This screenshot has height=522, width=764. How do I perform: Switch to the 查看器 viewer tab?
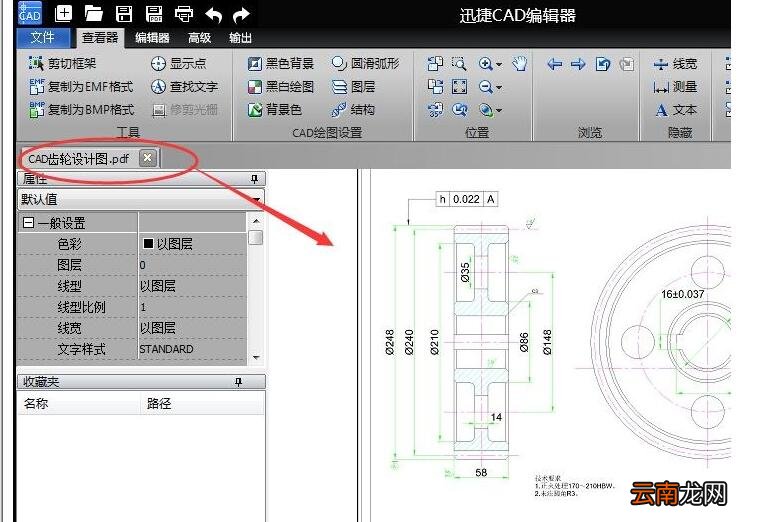(100, 38)
